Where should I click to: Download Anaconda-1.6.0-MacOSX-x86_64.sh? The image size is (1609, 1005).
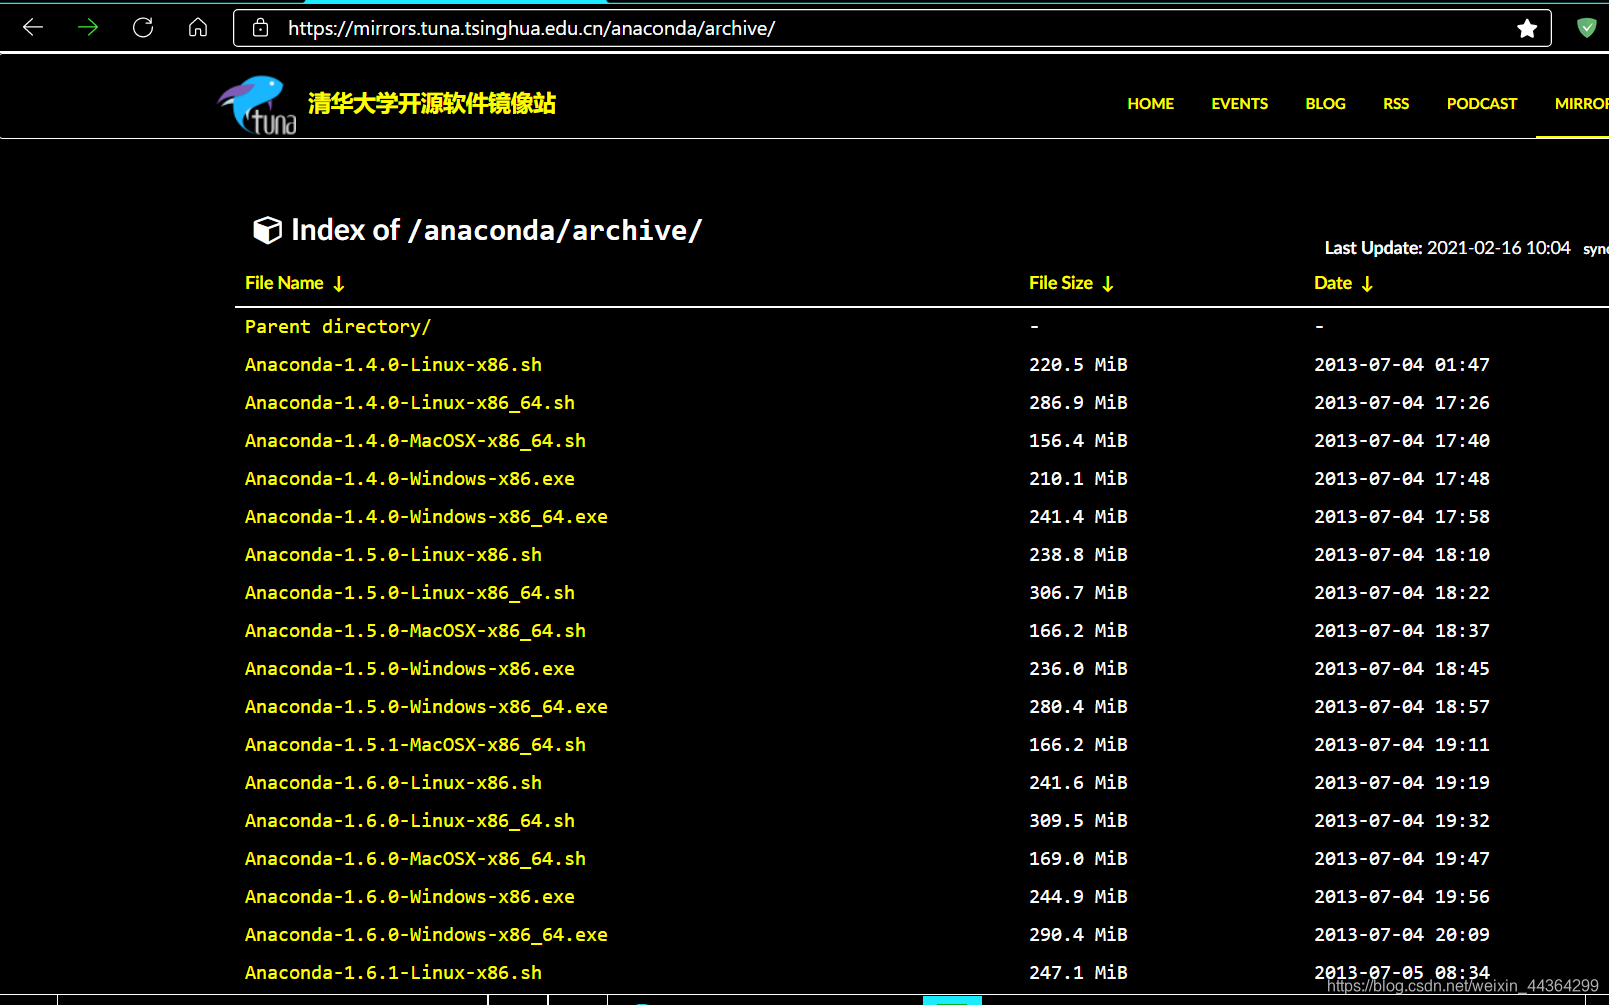(415, 859)
